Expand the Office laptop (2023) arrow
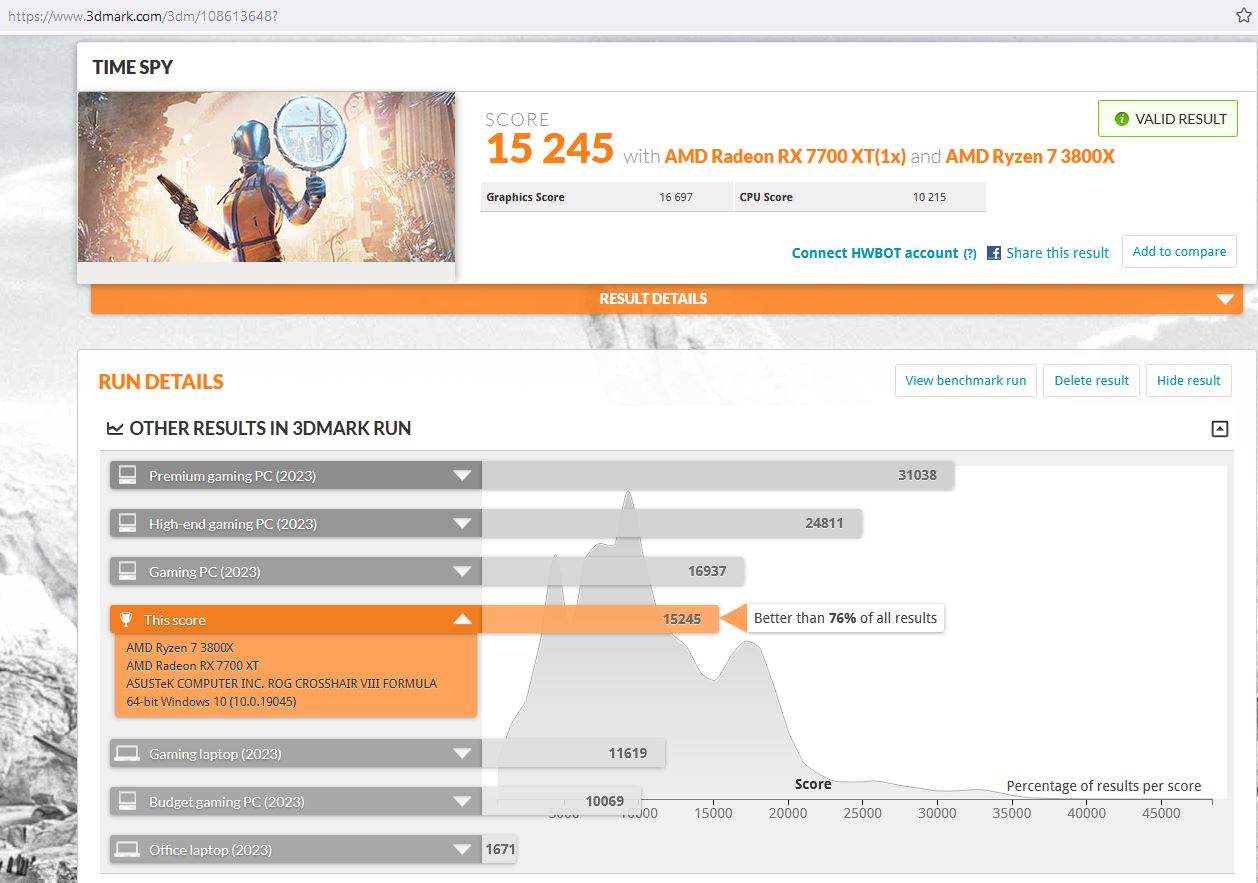This screenshot has height=883, width=1258. (461, 849)
